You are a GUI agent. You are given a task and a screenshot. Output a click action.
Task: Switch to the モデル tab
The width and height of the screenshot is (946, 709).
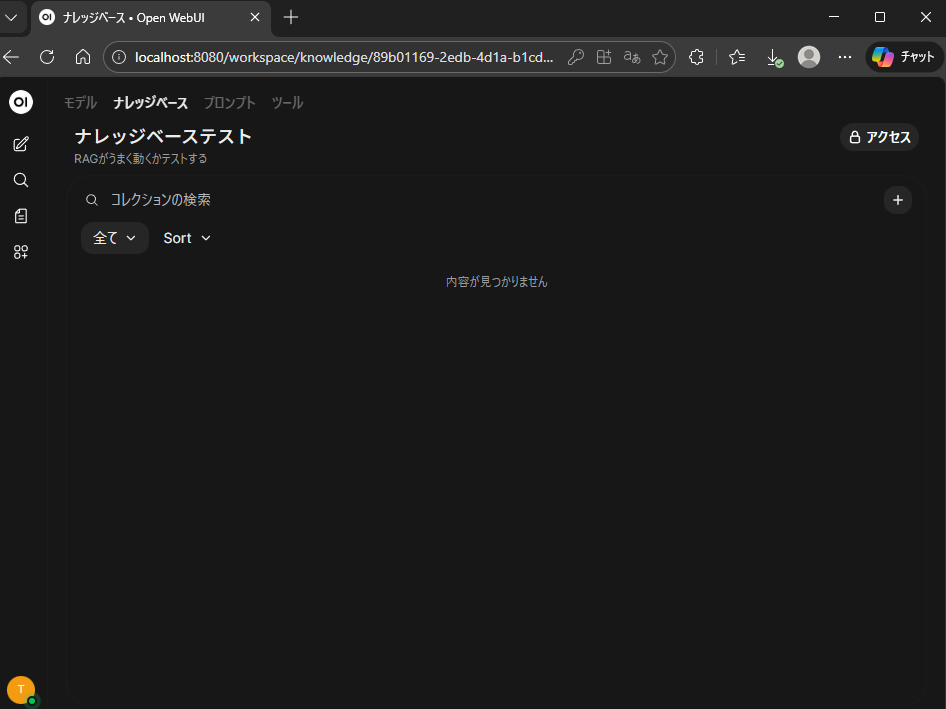(x=80, y=103)
